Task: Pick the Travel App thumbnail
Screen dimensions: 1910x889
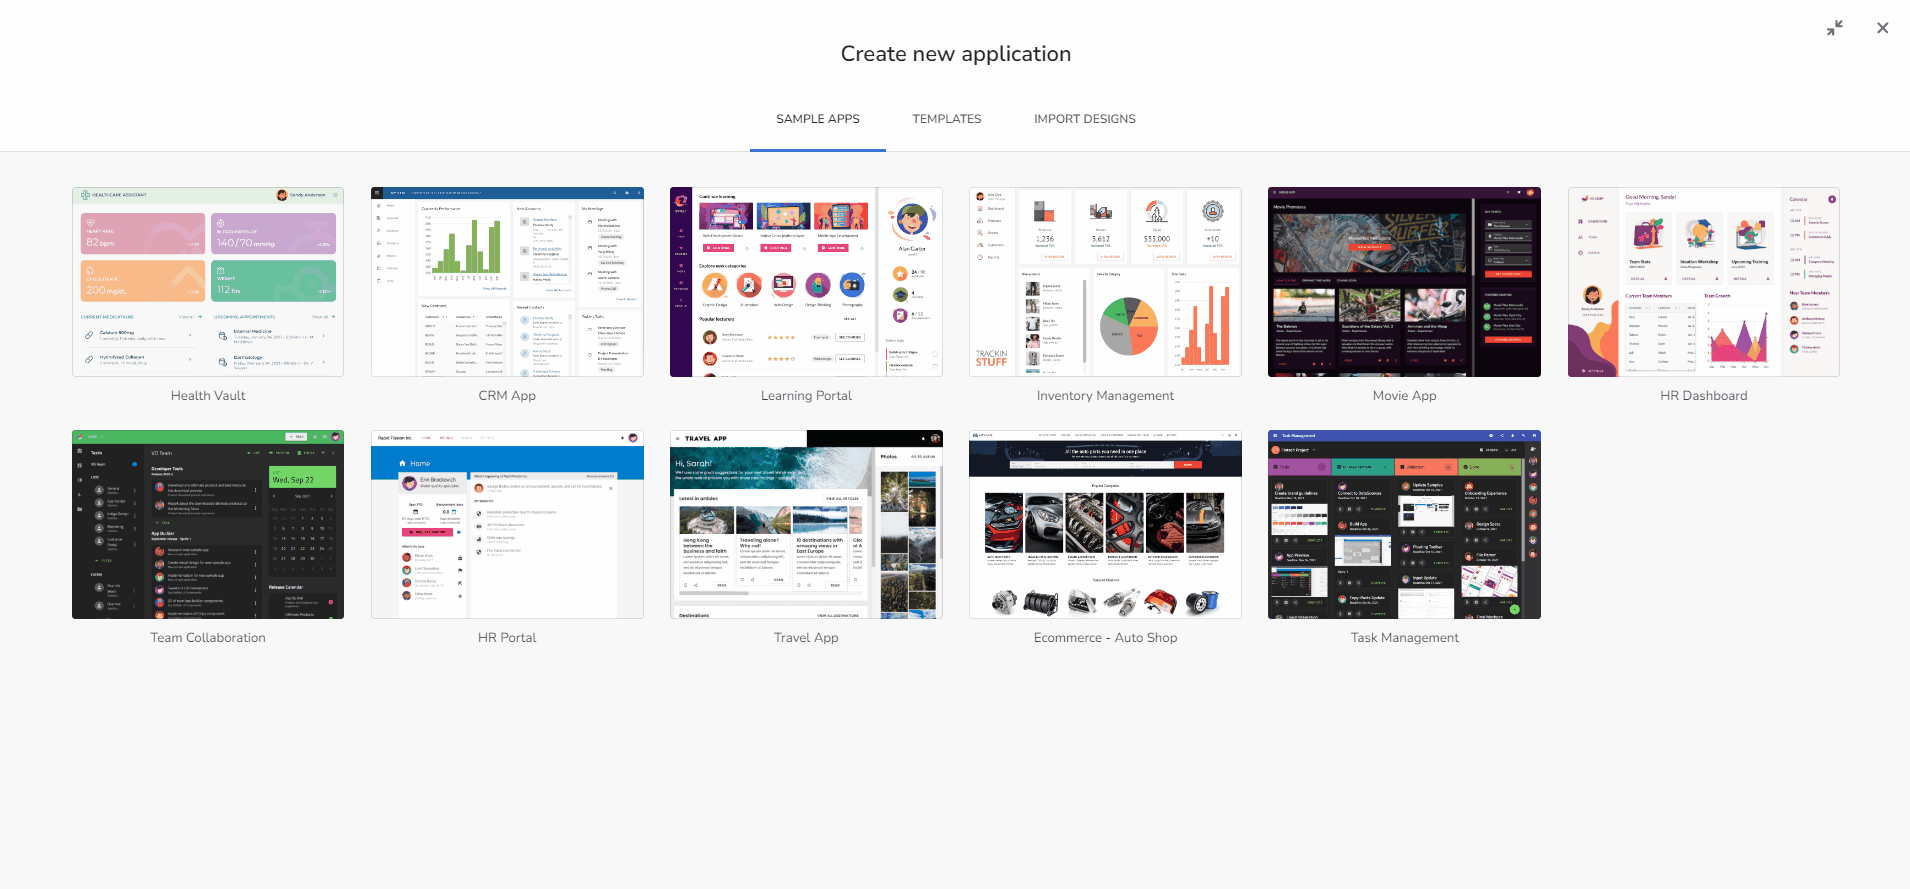Action: click(806, 525)
